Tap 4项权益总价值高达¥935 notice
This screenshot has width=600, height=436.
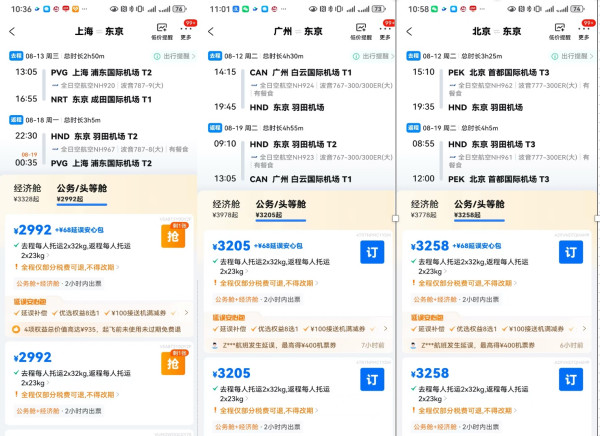(96, 329)
